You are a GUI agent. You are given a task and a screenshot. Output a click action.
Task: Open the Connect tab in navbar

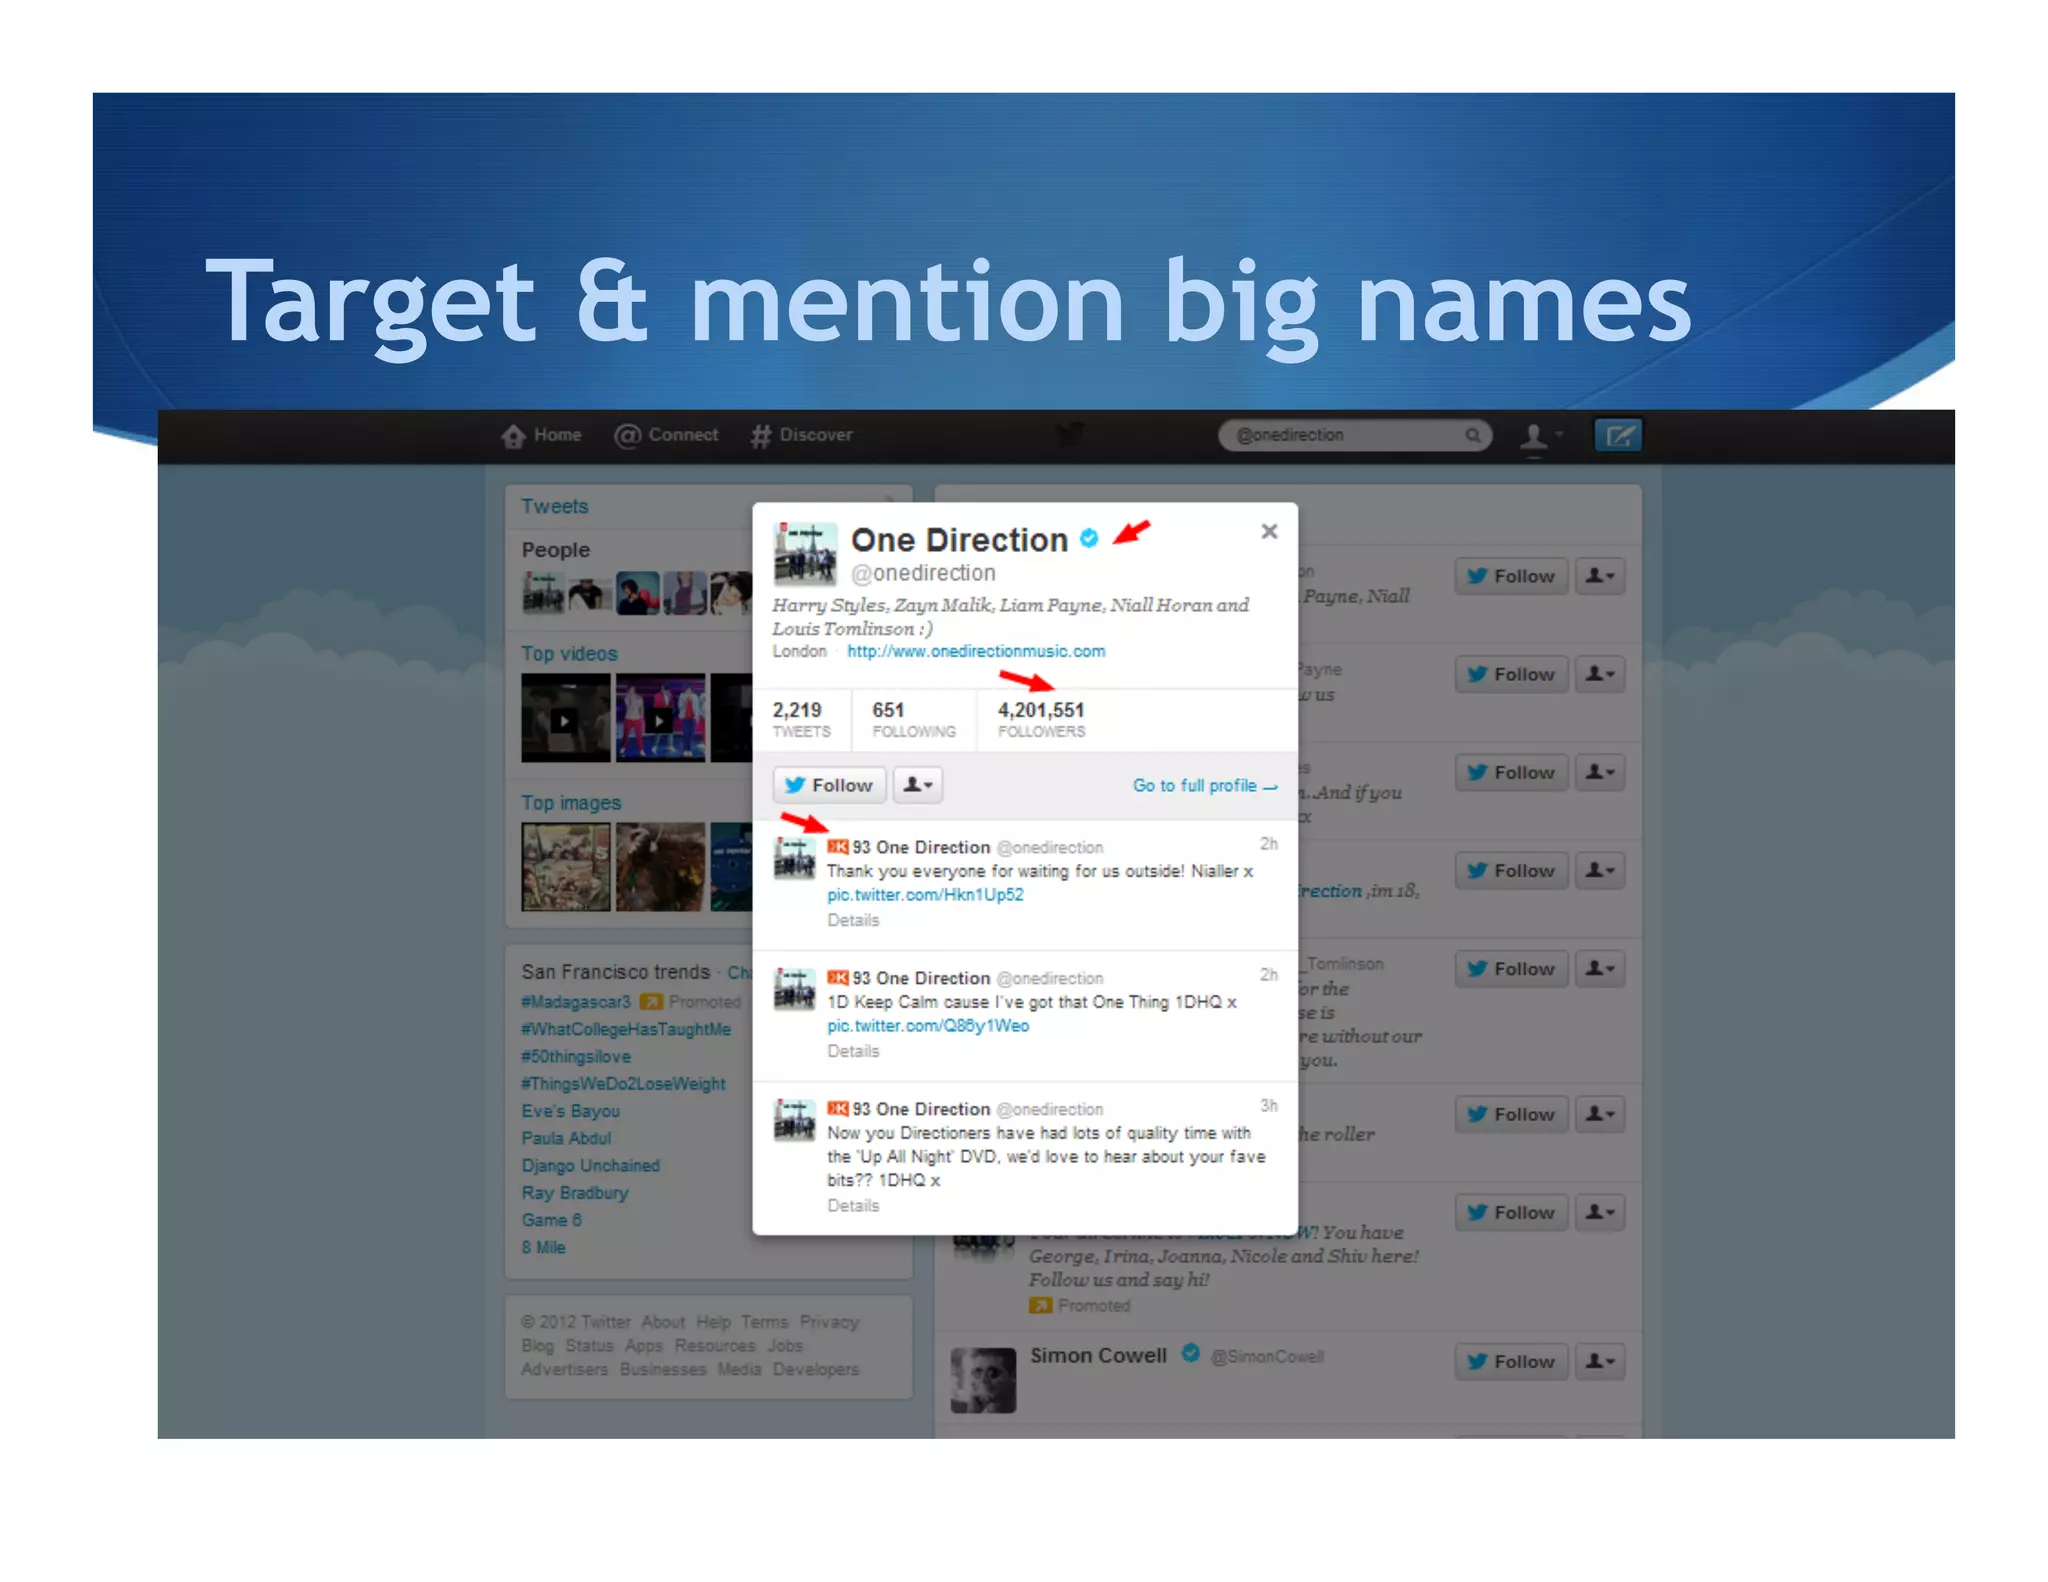(x=666, y=435)
